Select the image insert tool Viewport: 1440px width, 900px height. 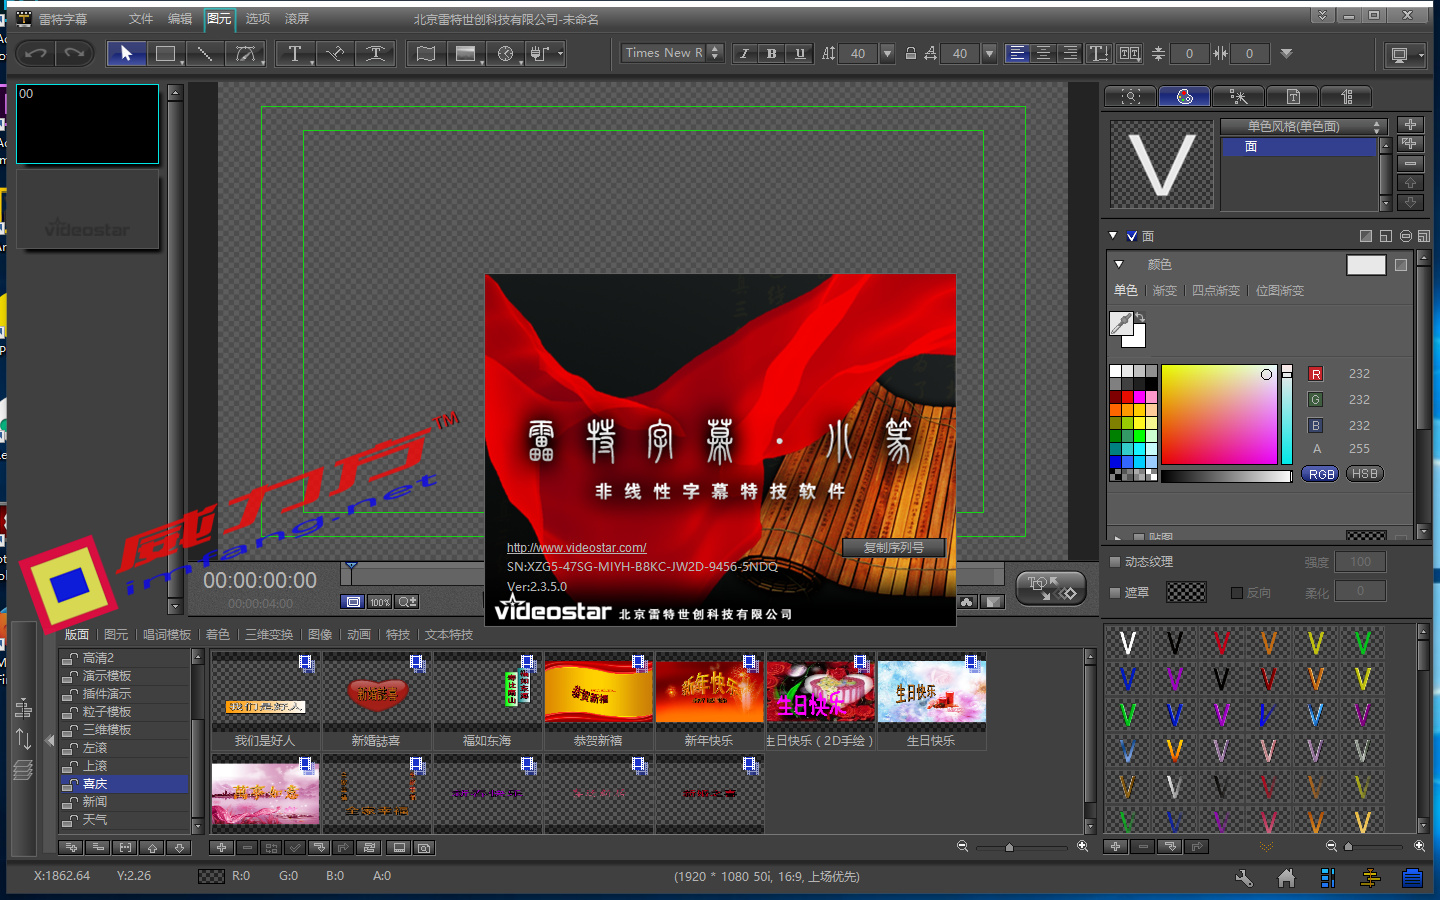[x=466, y=53]
